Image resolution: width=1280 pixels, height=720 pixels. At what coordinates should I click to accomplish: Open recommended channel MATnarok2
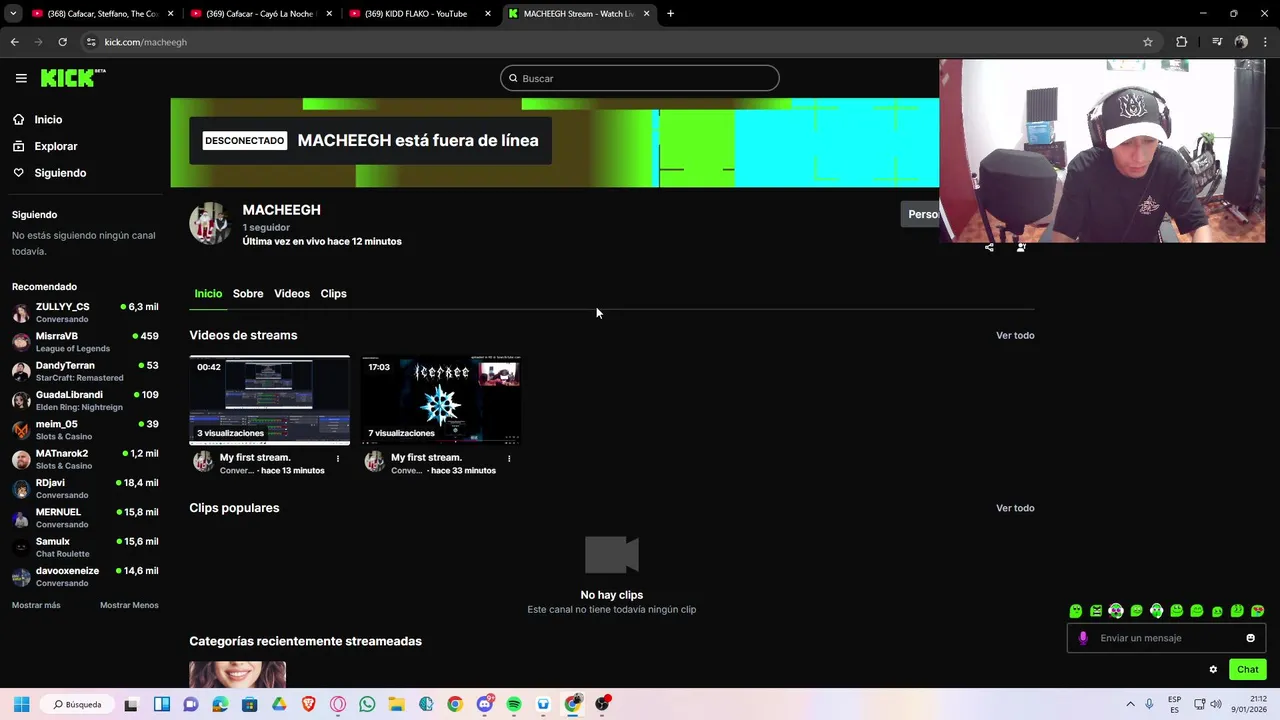85,459
